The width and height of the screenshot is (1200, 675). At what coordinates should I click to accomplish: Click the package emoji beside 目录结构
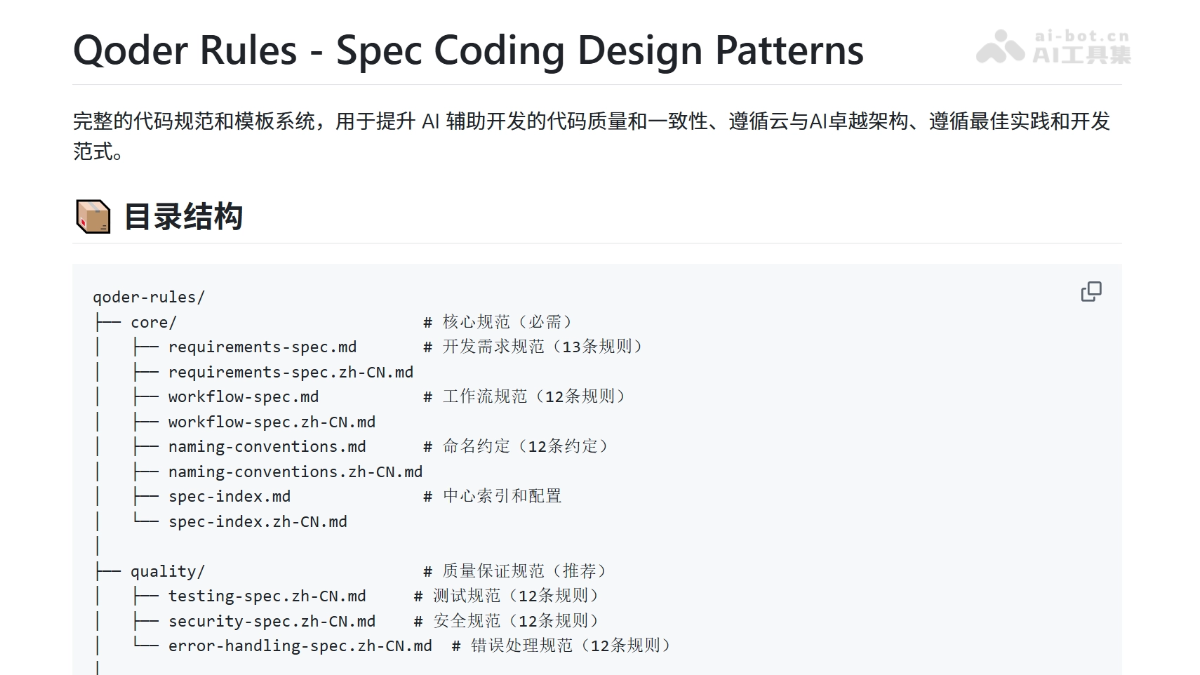(93, 216)
